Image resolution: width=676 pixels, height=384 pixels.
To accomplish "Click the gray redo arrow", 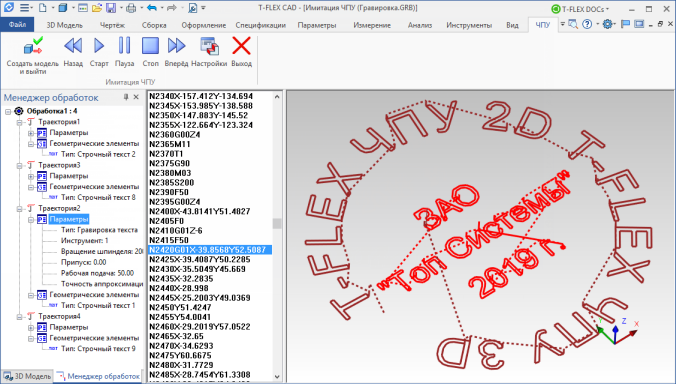I will 172,8.
